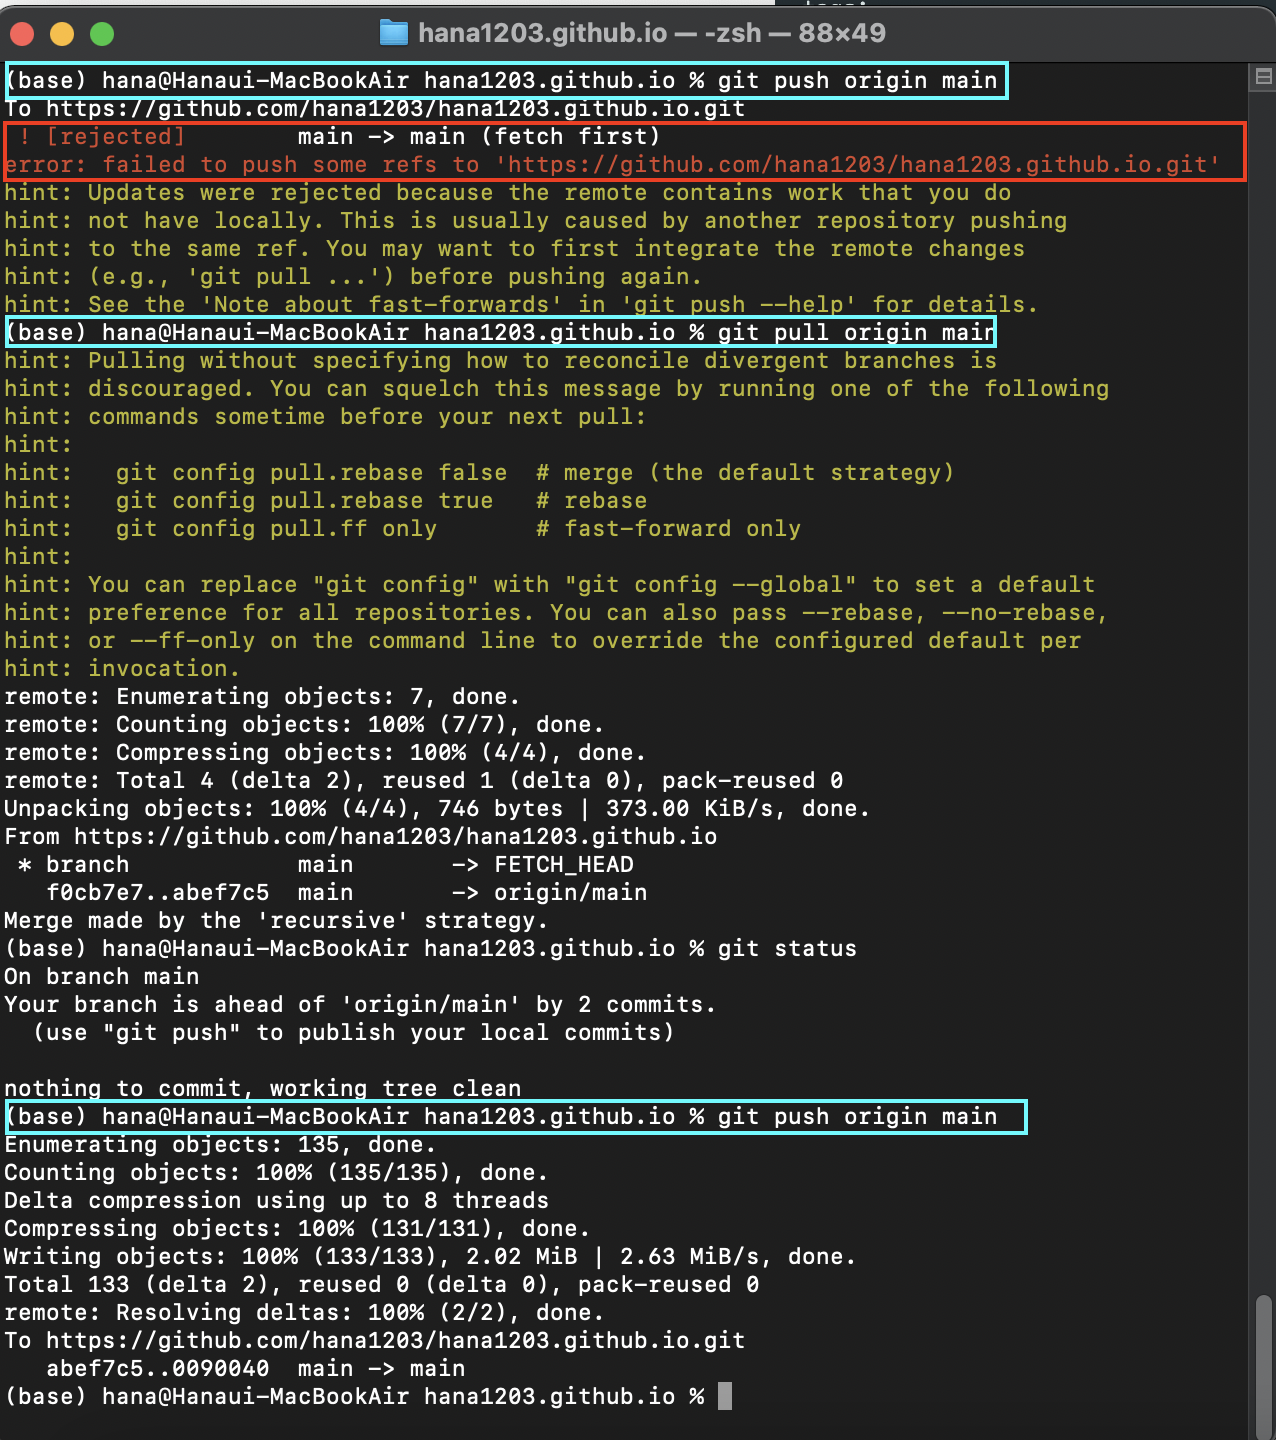The width and height of the screenshot is (1276, 1440).
Task: Click 'hint: commands sometime before your next pull' line
Action: pyautogui.click(x=326, y=416)
